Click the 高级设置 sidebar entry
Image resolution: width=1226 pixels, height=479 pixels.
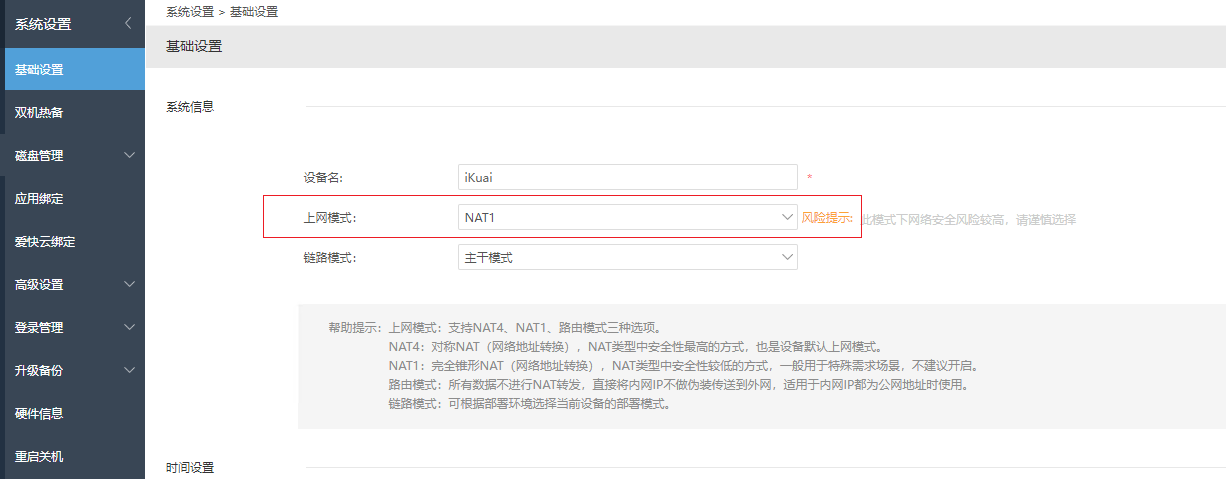coord(40,285)
